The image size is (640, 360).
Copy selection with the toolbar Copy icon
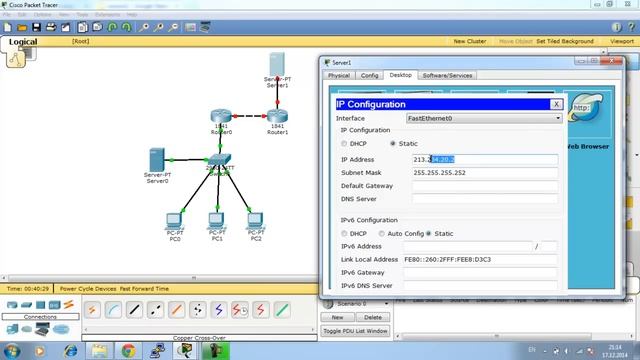[x=82, y=27]
